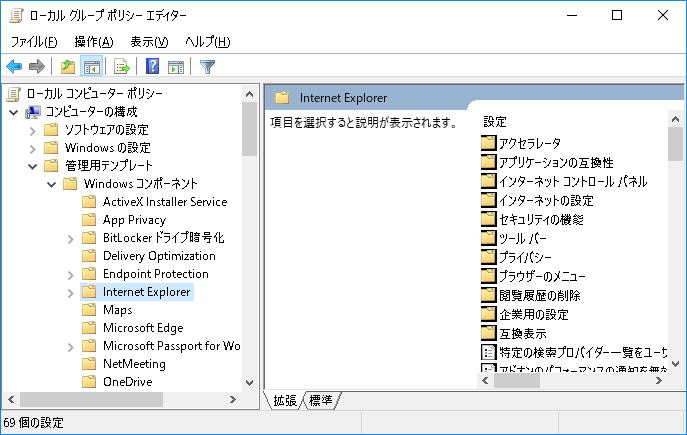Click the settings list scroll up arrow
The width and height of the screenshot is (687, 435).
coord(675,119)
